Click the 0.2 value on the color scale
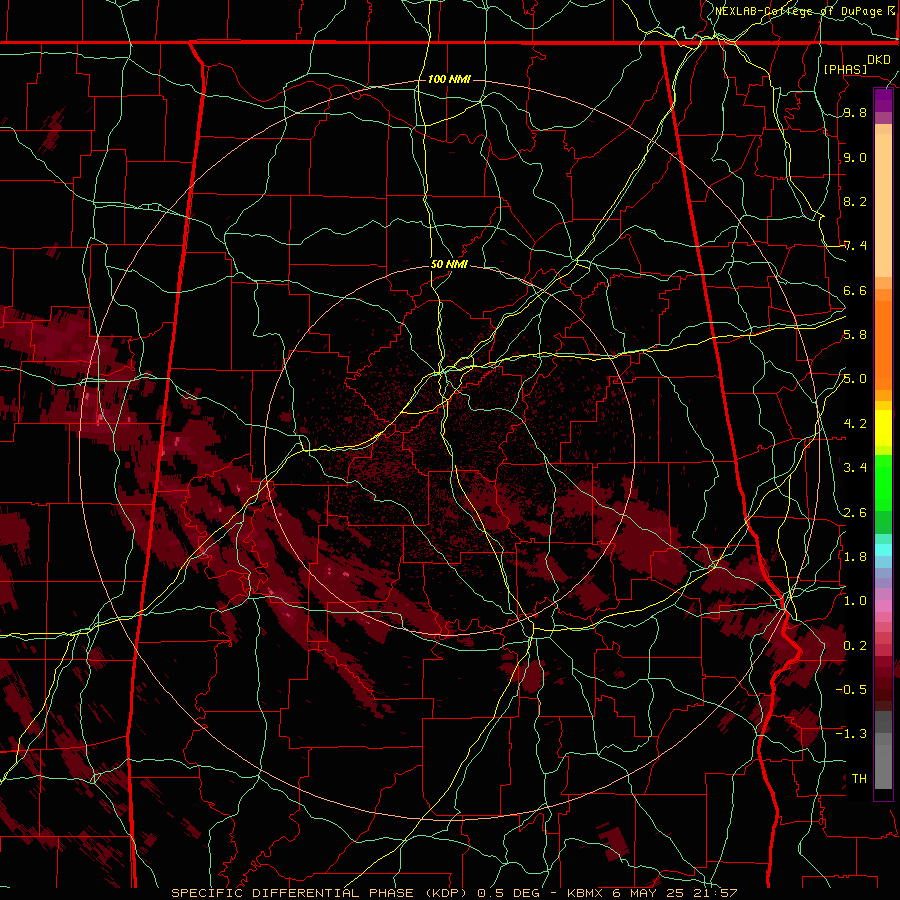 click(x=855, y=645)
